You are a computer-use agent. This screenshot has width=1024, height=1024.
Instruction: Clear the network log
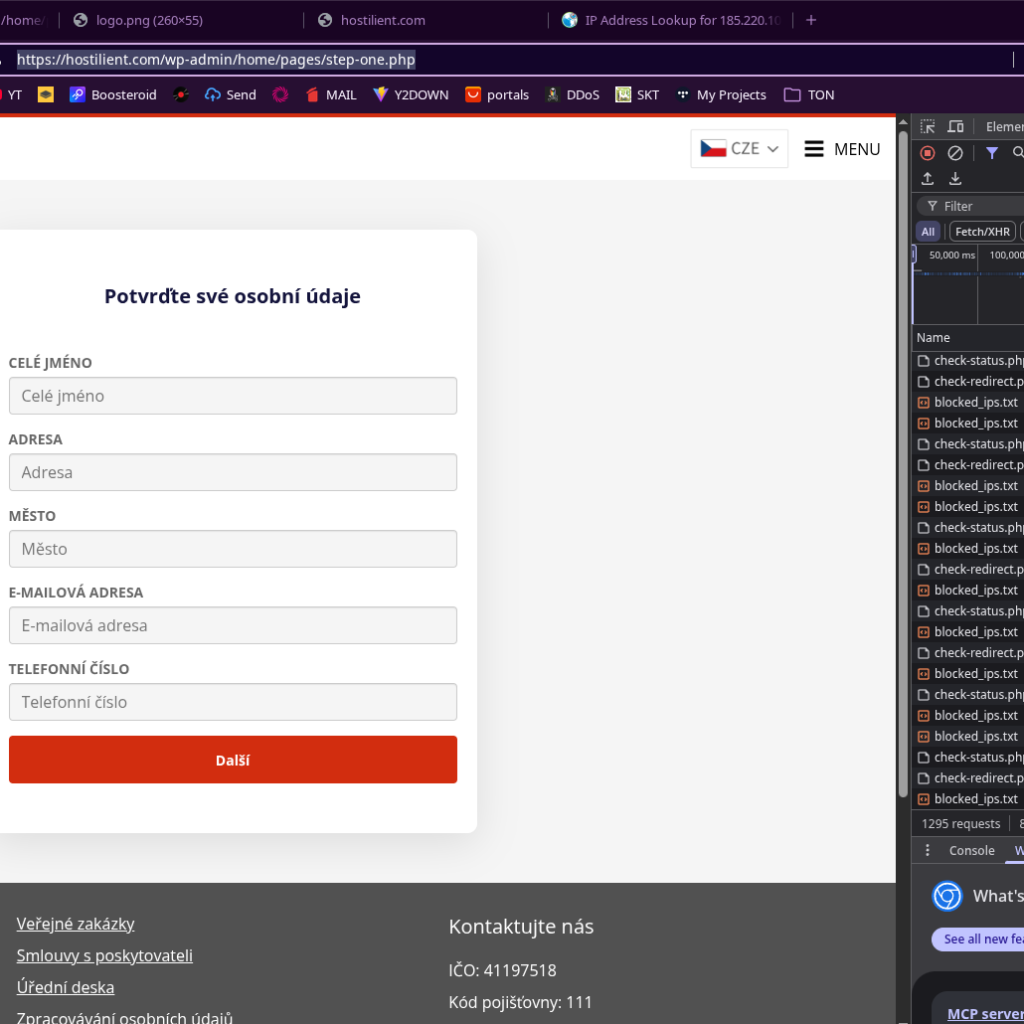(x=955, y=153)
